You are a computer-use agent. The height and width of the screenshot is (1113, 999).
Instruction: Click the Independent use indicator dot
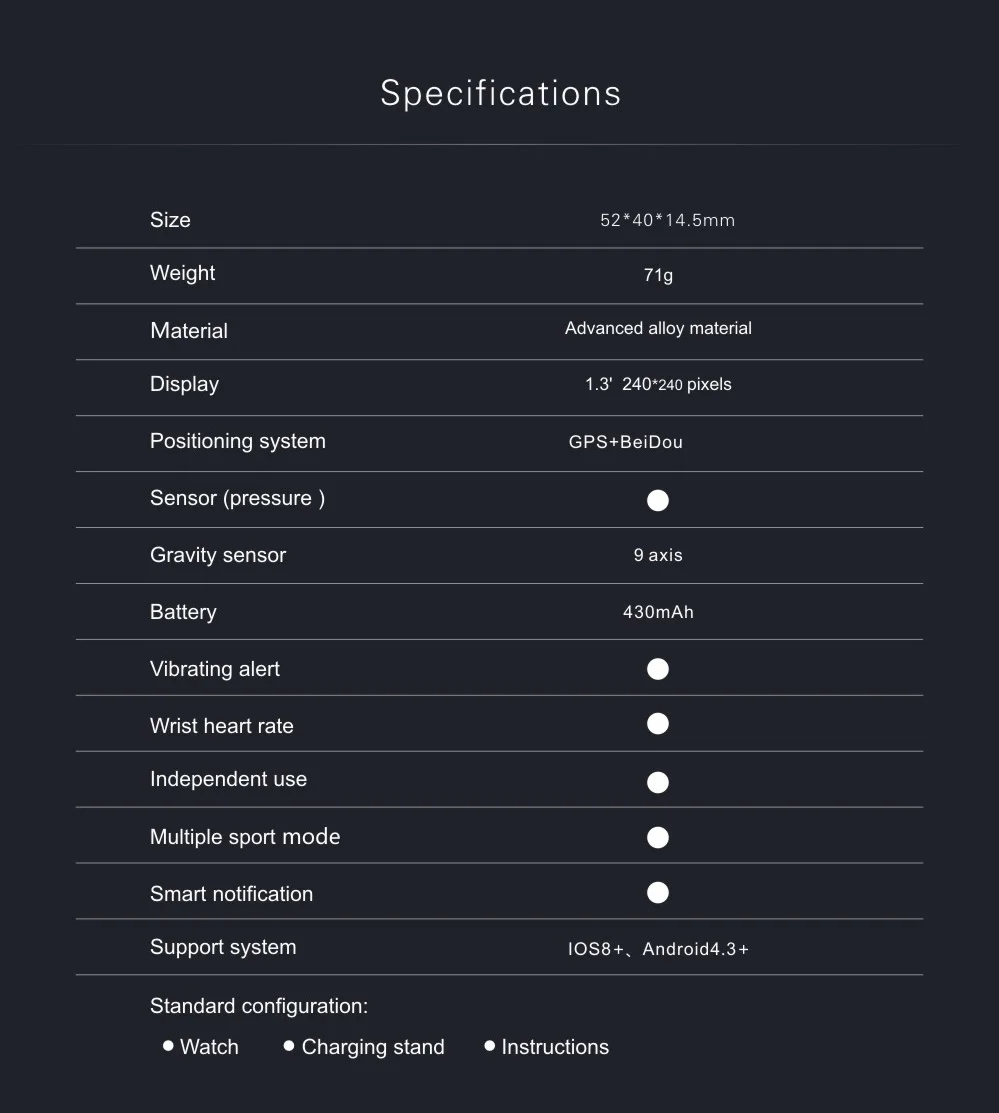tap(657, 782)
